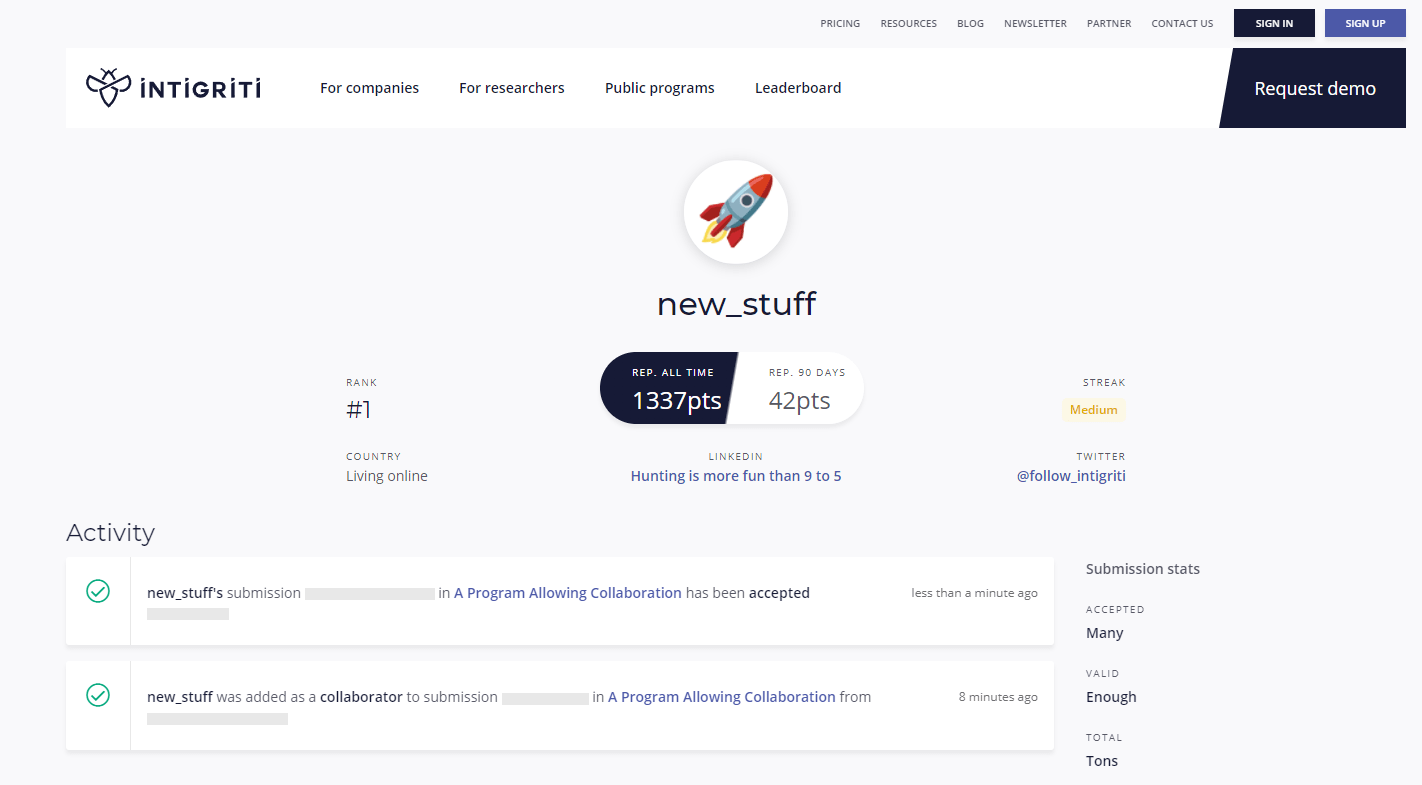Open the For companies menu
Image resolution: width=1422 pixels, height=785 pixels.
tap(369, 88)
